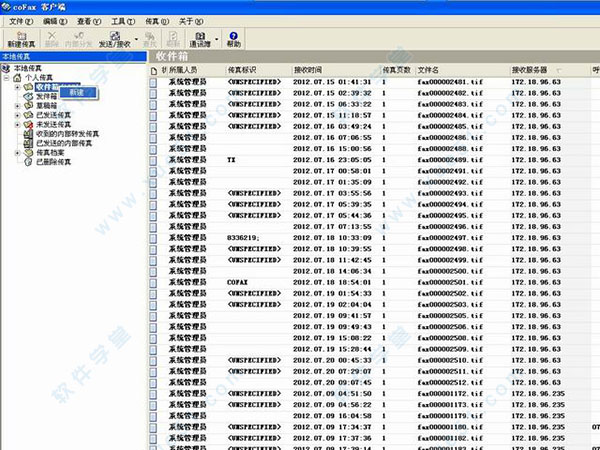Click the 已发送的内部传真 tree icon

point(29,142)
